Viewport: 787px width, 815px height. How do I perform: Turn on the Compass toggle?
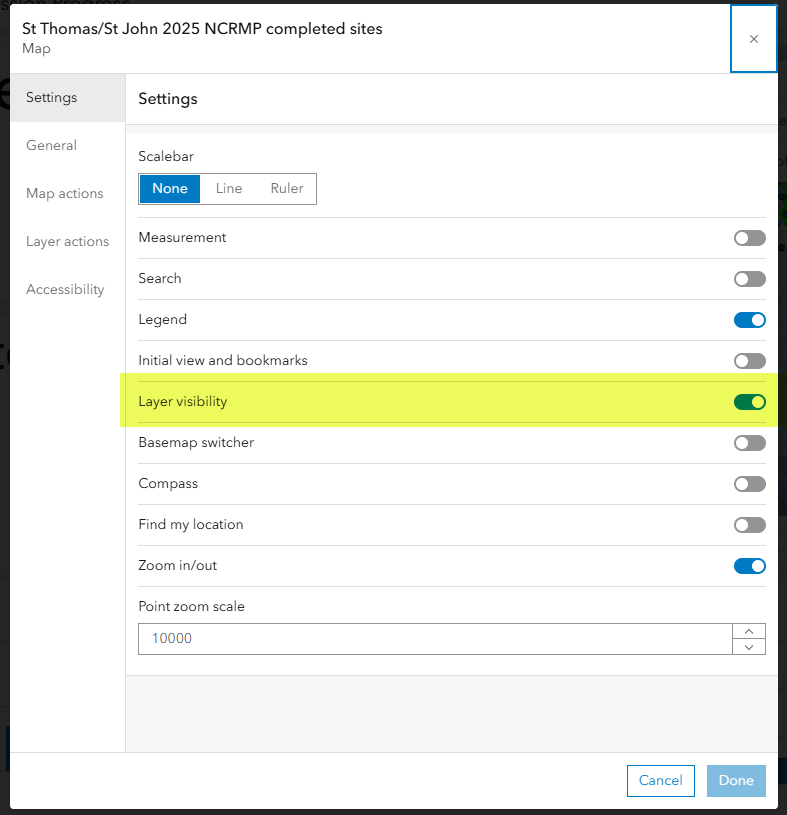(x=750, y=484)
